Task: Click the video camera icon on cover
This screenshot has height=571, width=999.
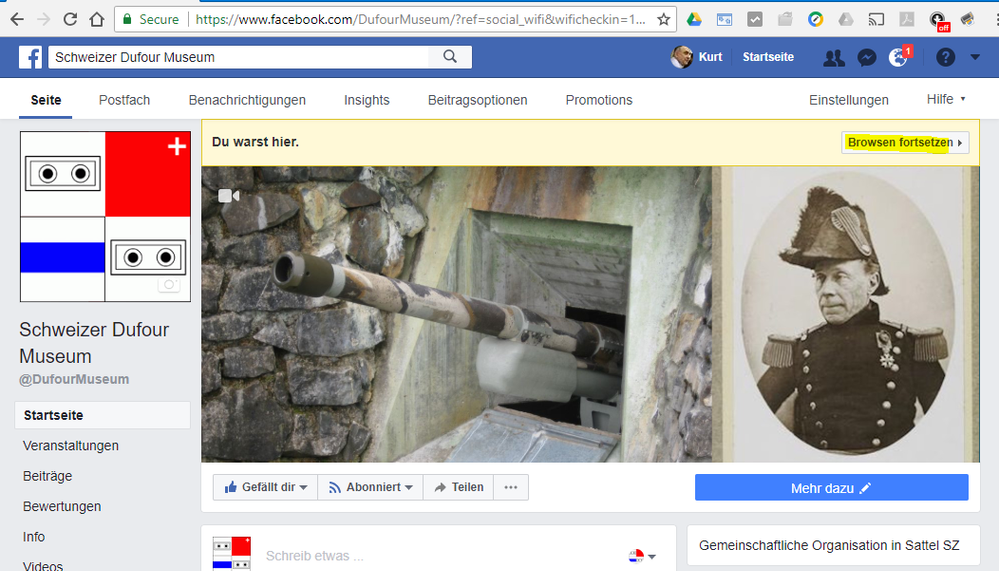Action: [228, 196]
